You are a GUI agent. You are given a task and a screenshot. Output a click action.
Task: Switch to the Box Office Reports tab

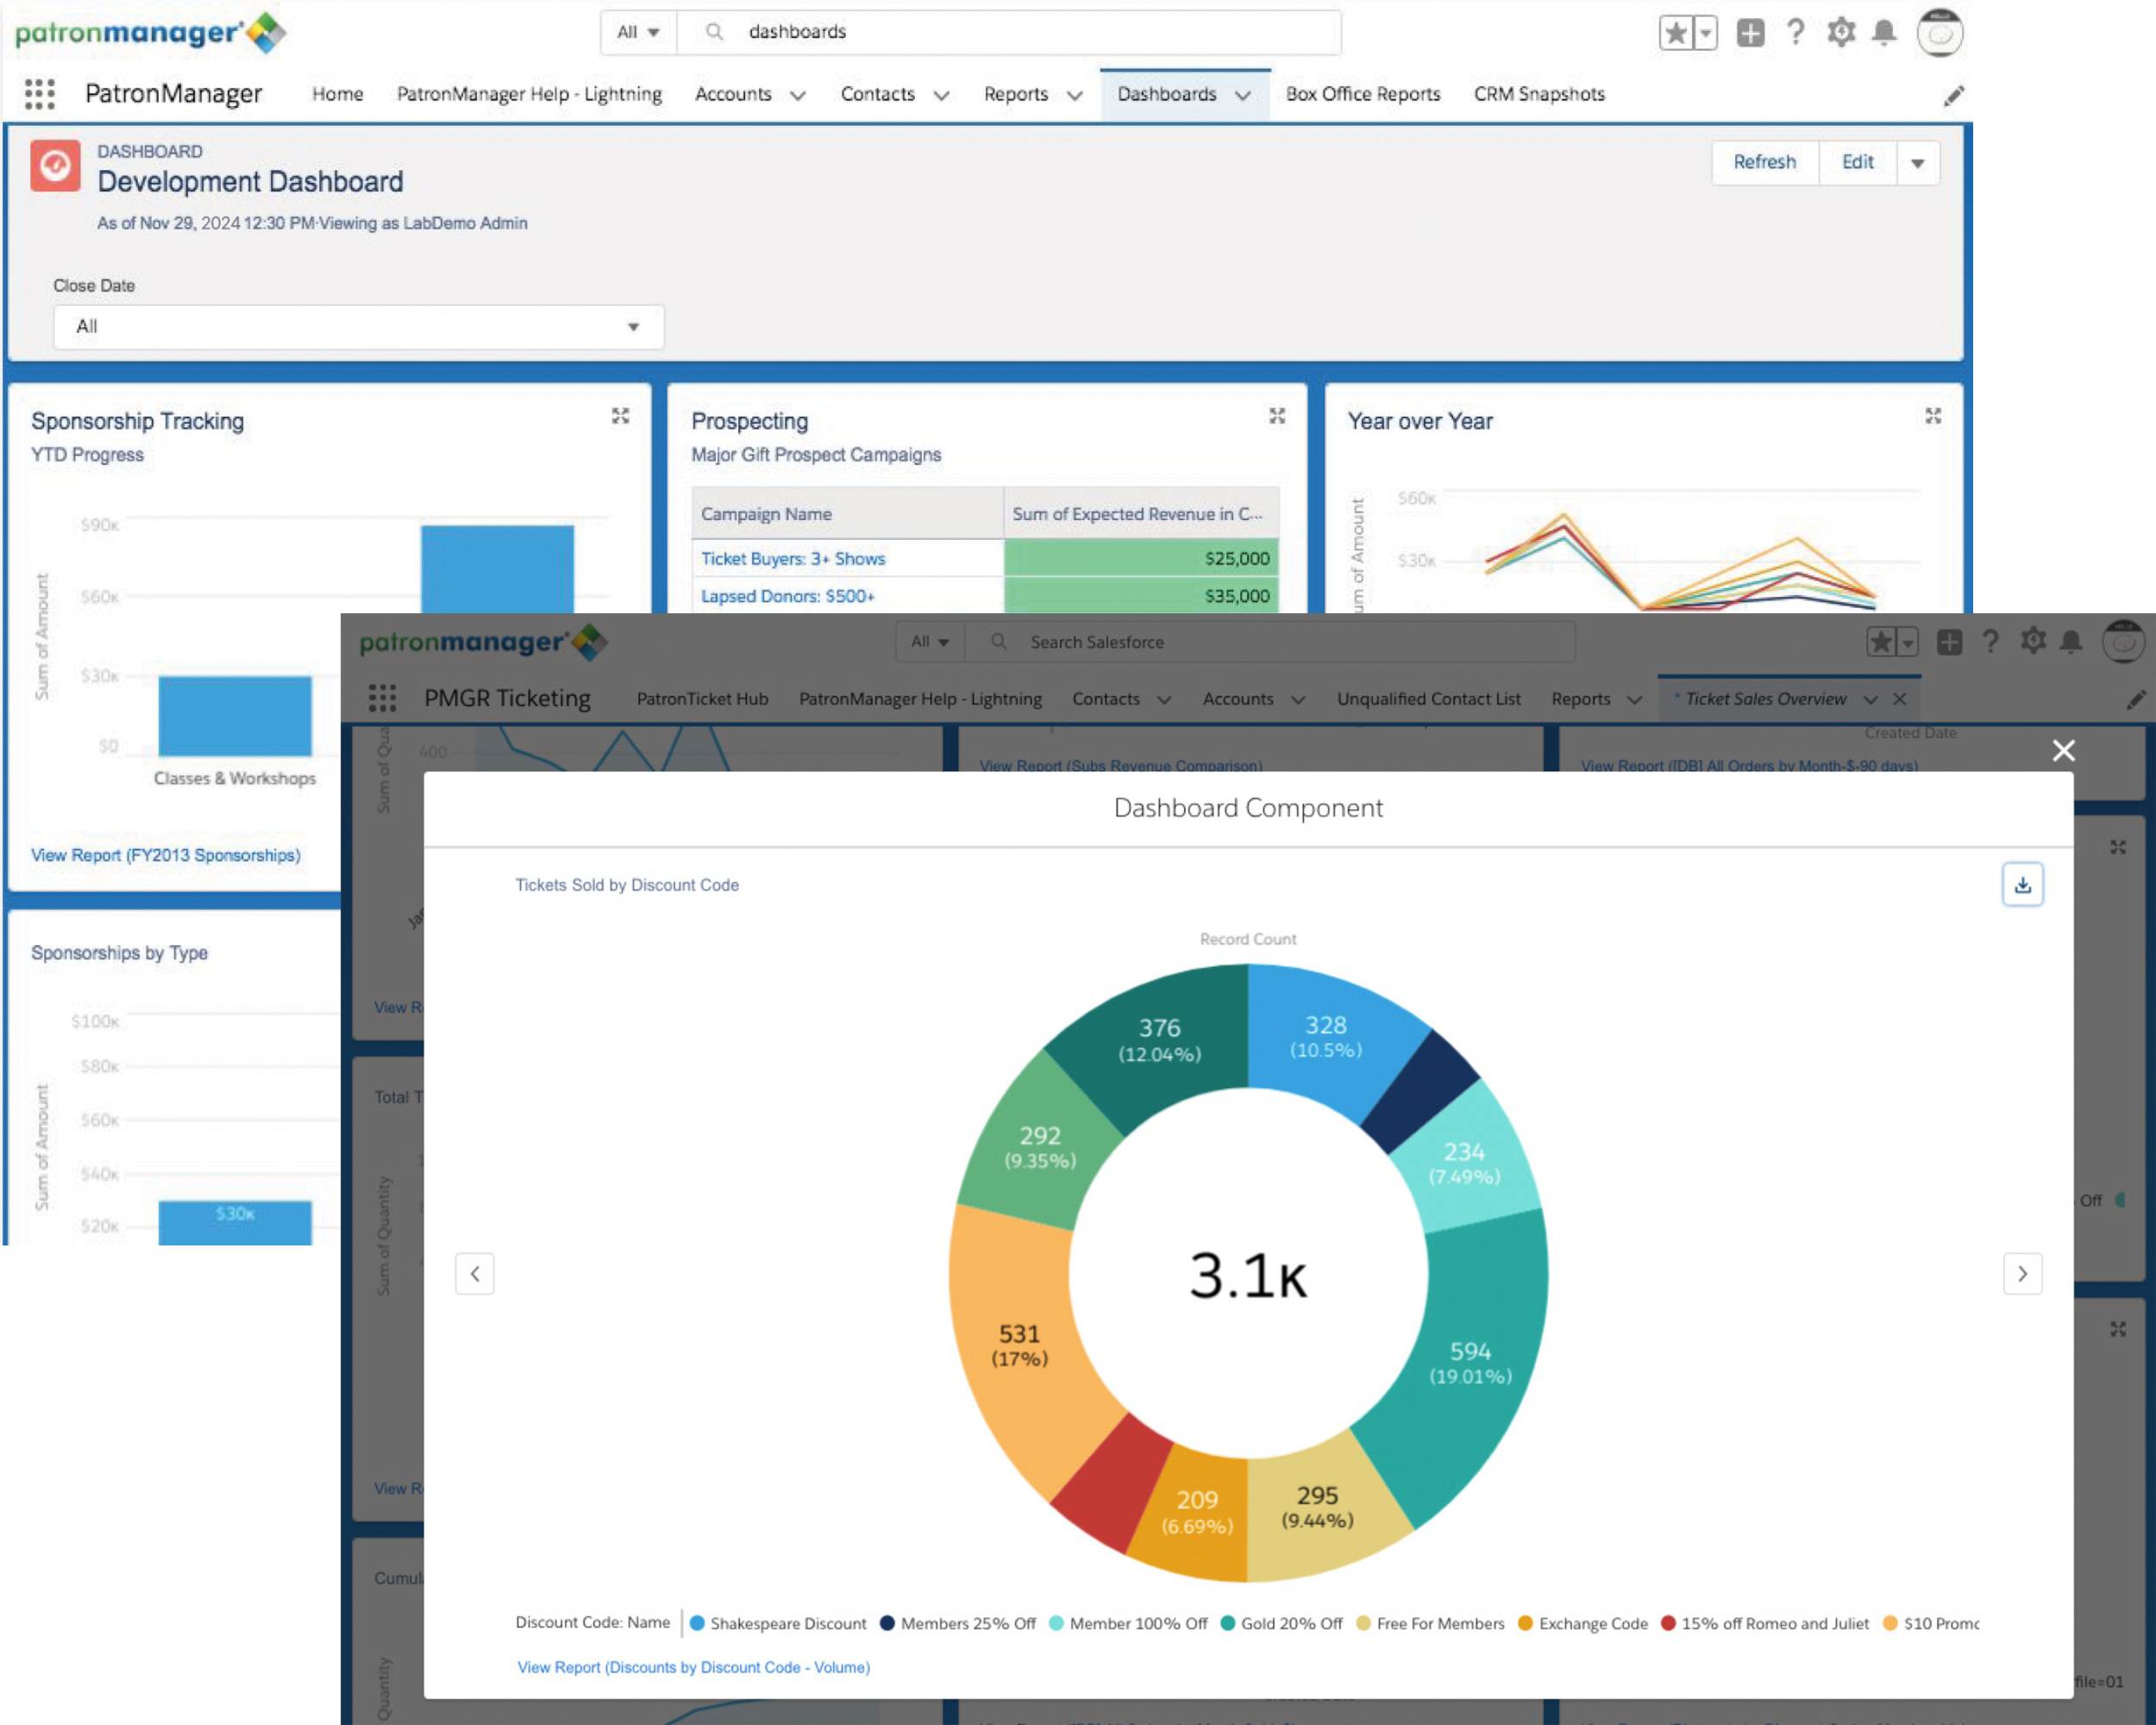pyautogui.click(x=1363, y=94)
